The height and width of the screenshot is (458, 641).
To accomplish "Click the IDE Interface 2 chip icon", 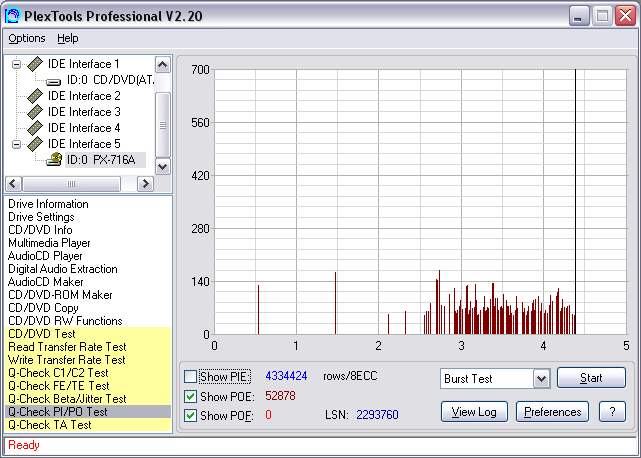I will (35, 96).
